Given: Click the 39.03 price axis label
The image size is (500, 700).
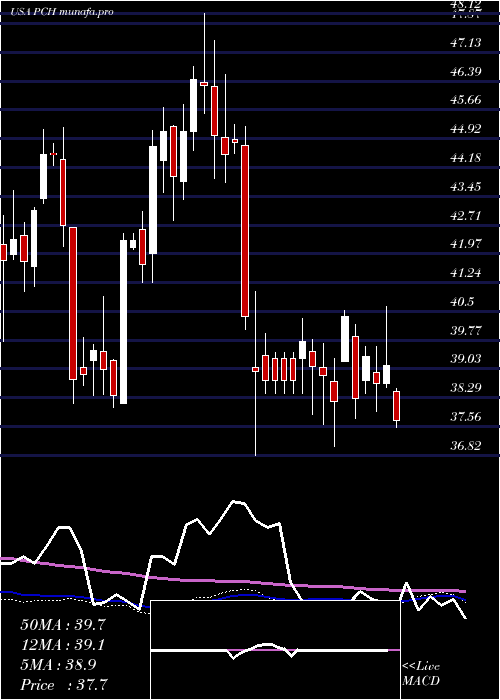Looking at the screenshot, I should pos(467,359).
